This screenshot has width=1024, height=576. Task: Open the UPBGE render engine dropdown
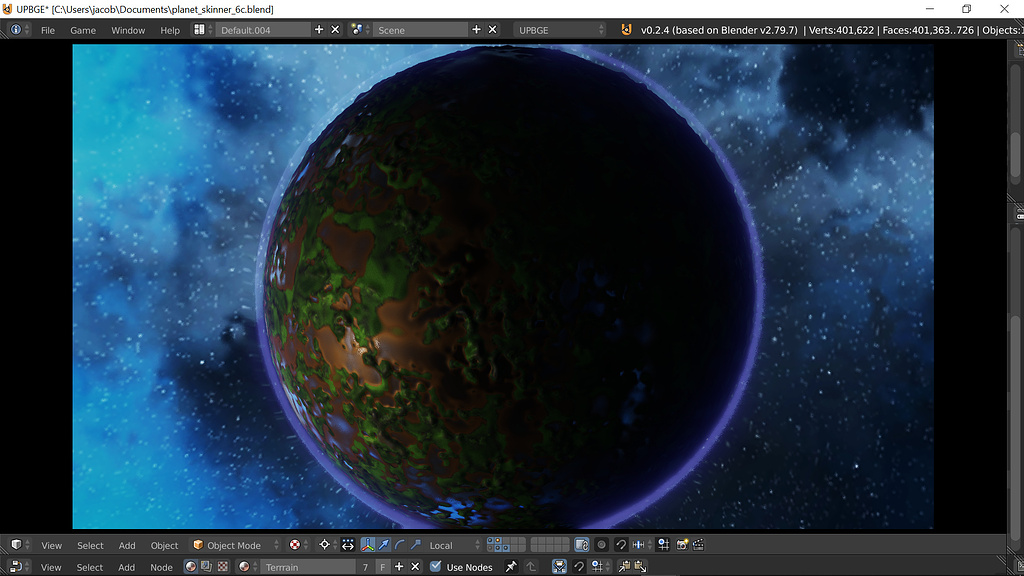click(560, 30)
